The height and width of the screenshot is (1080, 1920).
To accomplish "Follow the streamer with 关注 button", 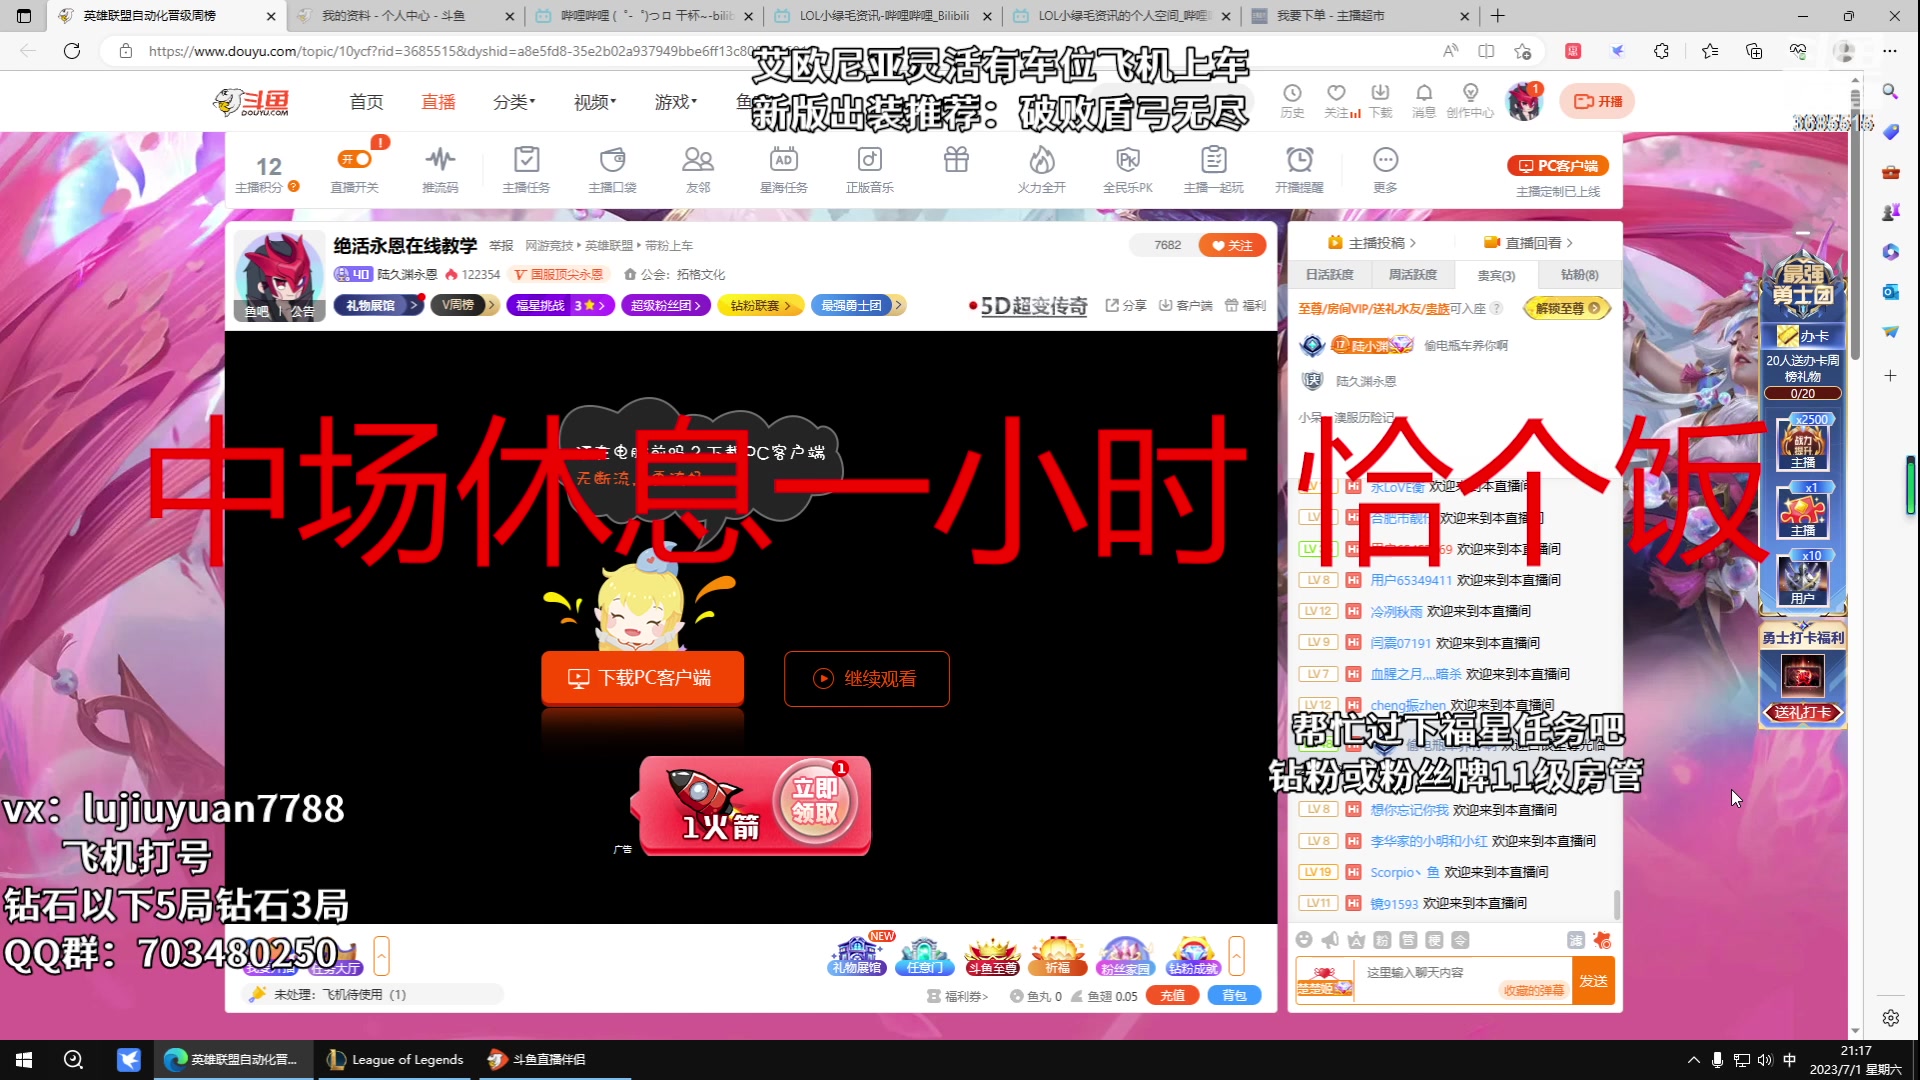I will (x=1232, y=245).
